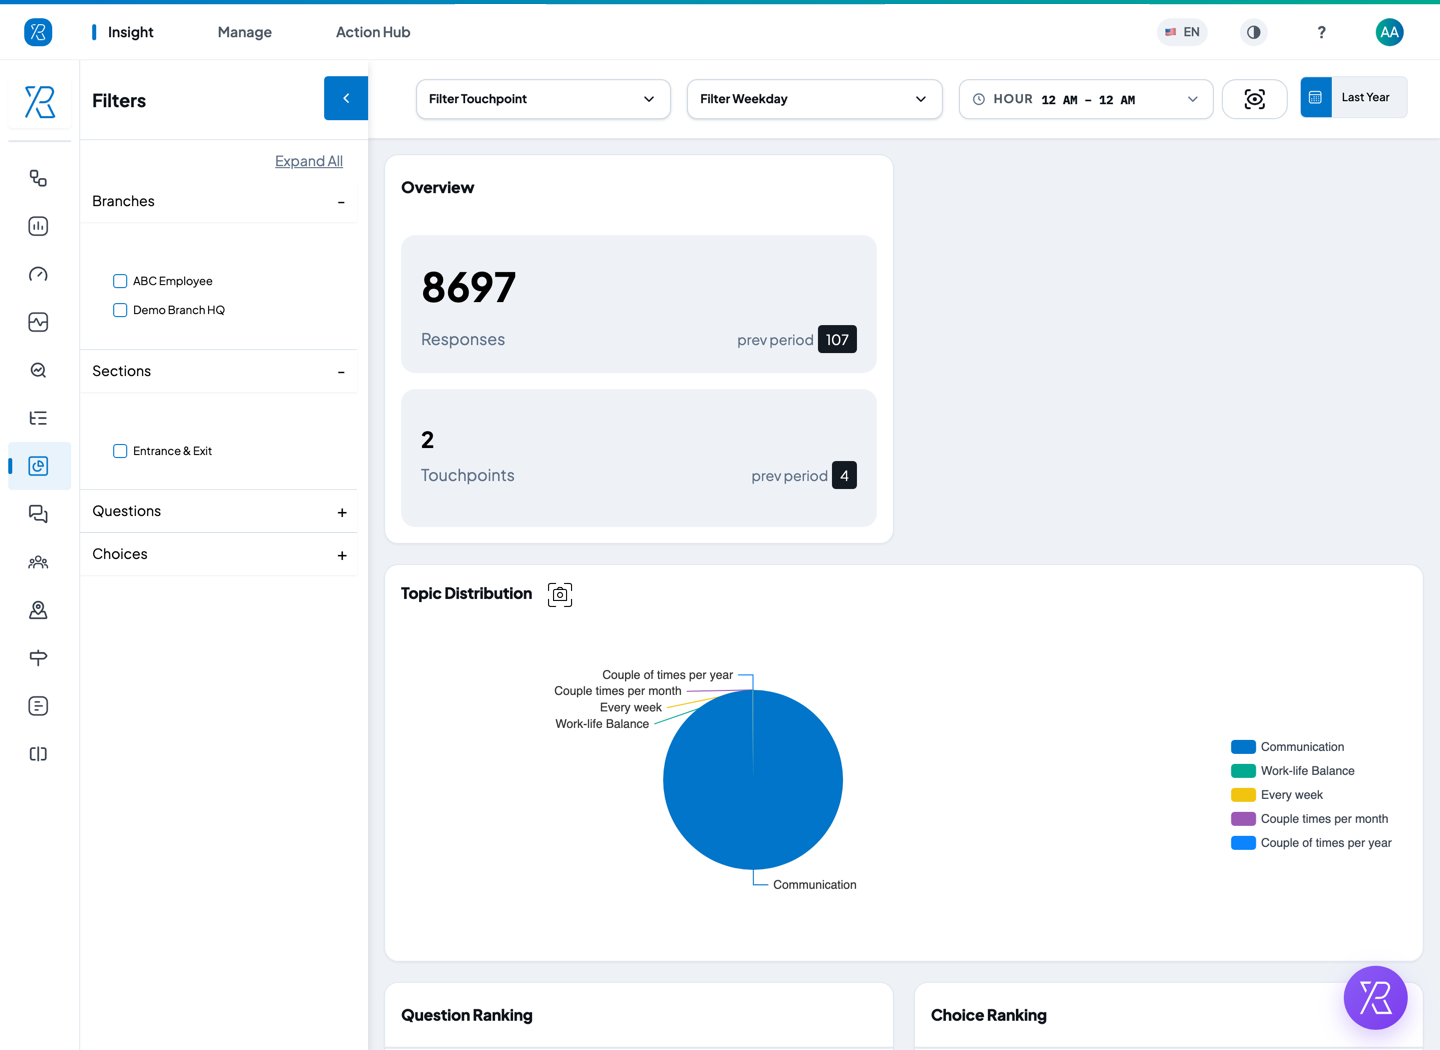Open the speedometer gauge sidebar icon
Image resolution: width=1440 pixels, height=1050 pixels.
(38, 274)
